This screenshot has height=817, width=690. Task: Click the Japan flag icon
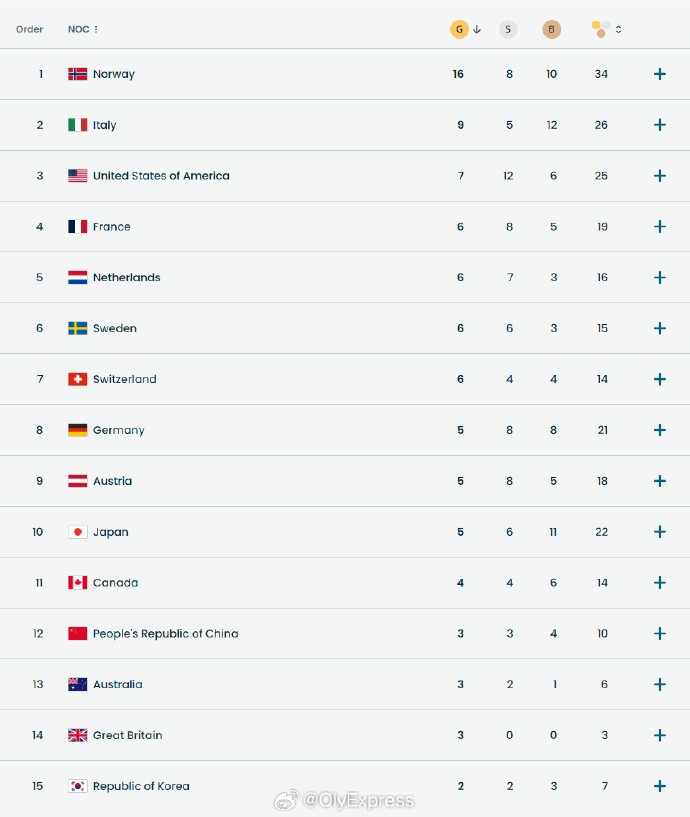coord(78,532)
